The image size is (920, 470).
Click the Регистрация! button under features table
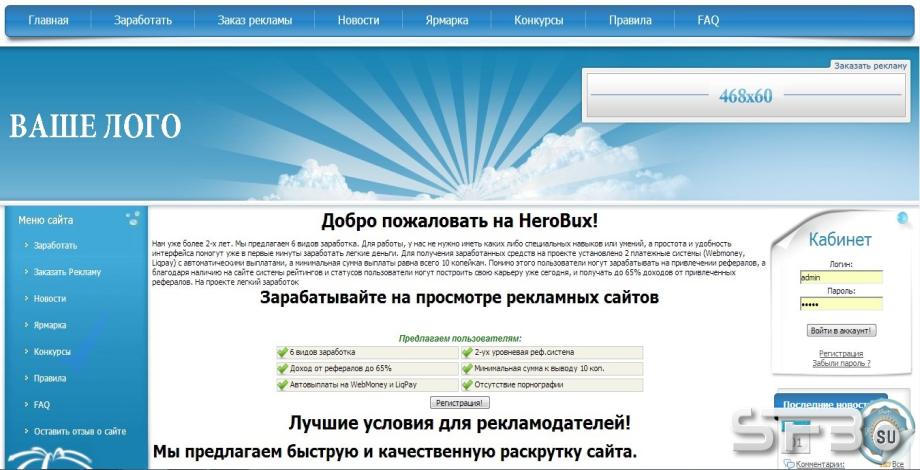tap(460, 403)
